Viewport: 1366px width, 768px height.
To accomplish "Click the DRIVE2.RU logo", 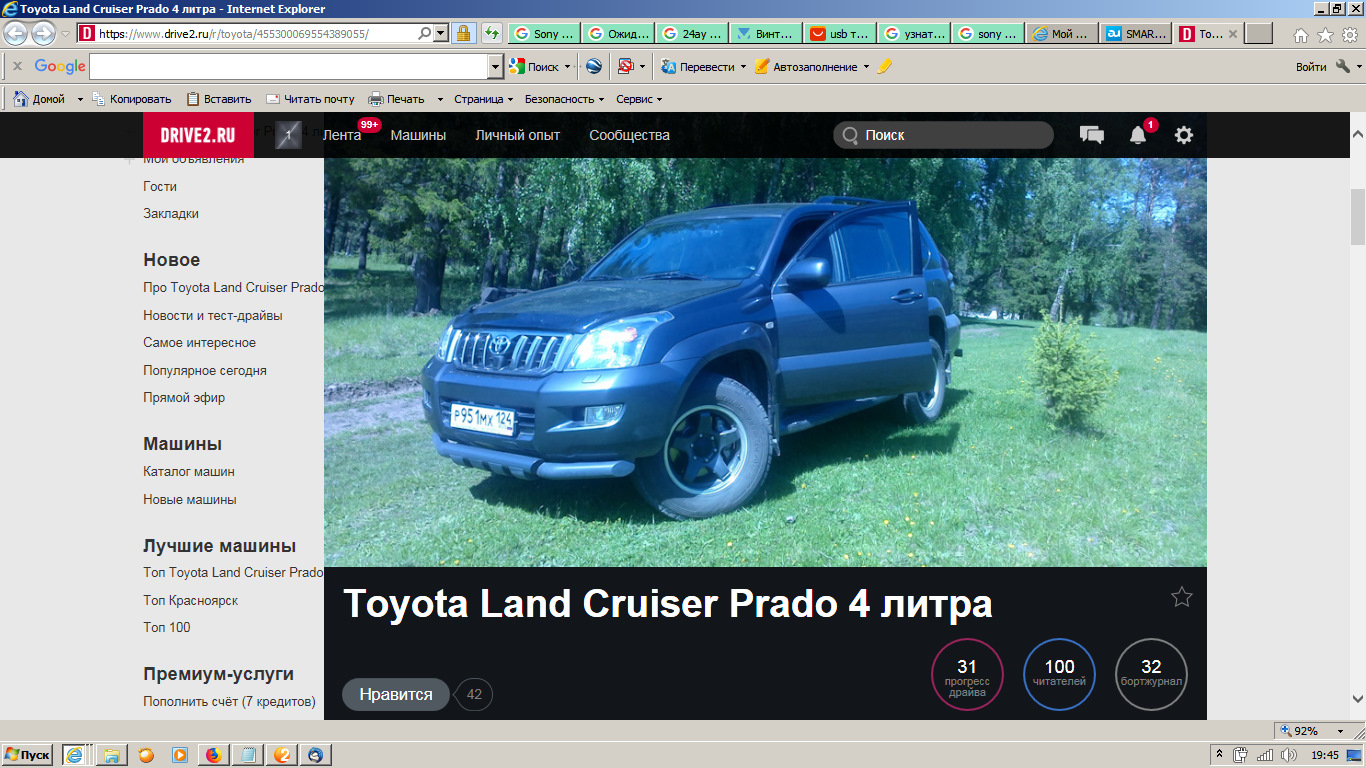I will (200, 134).
